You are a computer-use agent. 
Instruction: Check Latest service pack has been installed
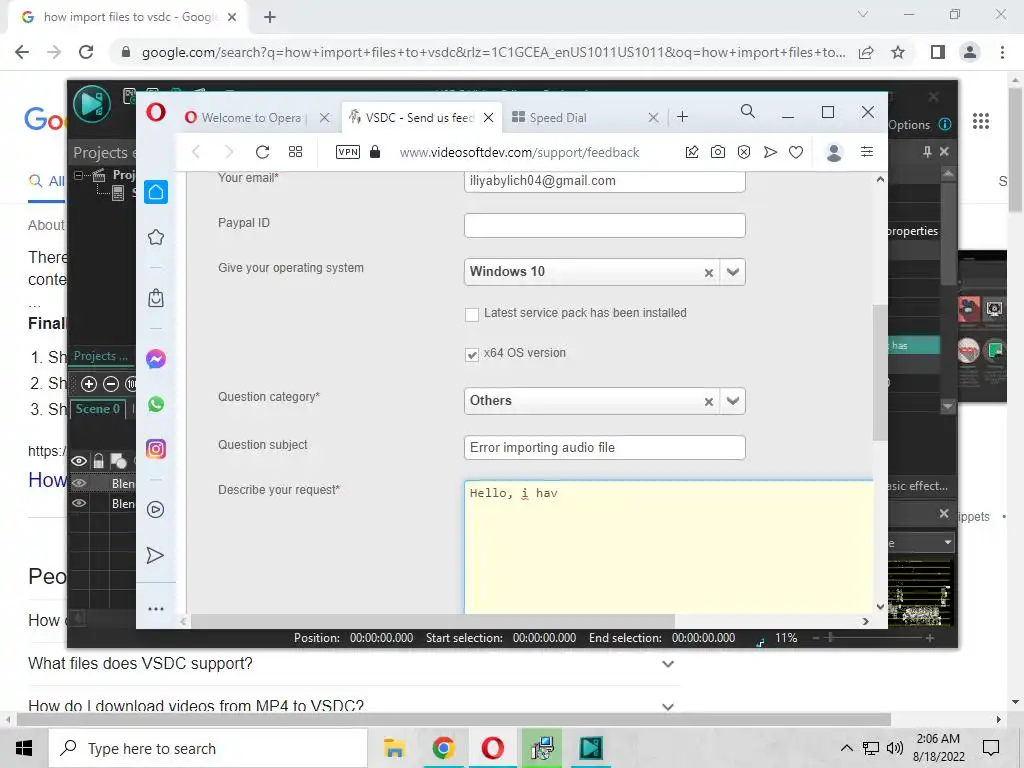tap(472, 315)
